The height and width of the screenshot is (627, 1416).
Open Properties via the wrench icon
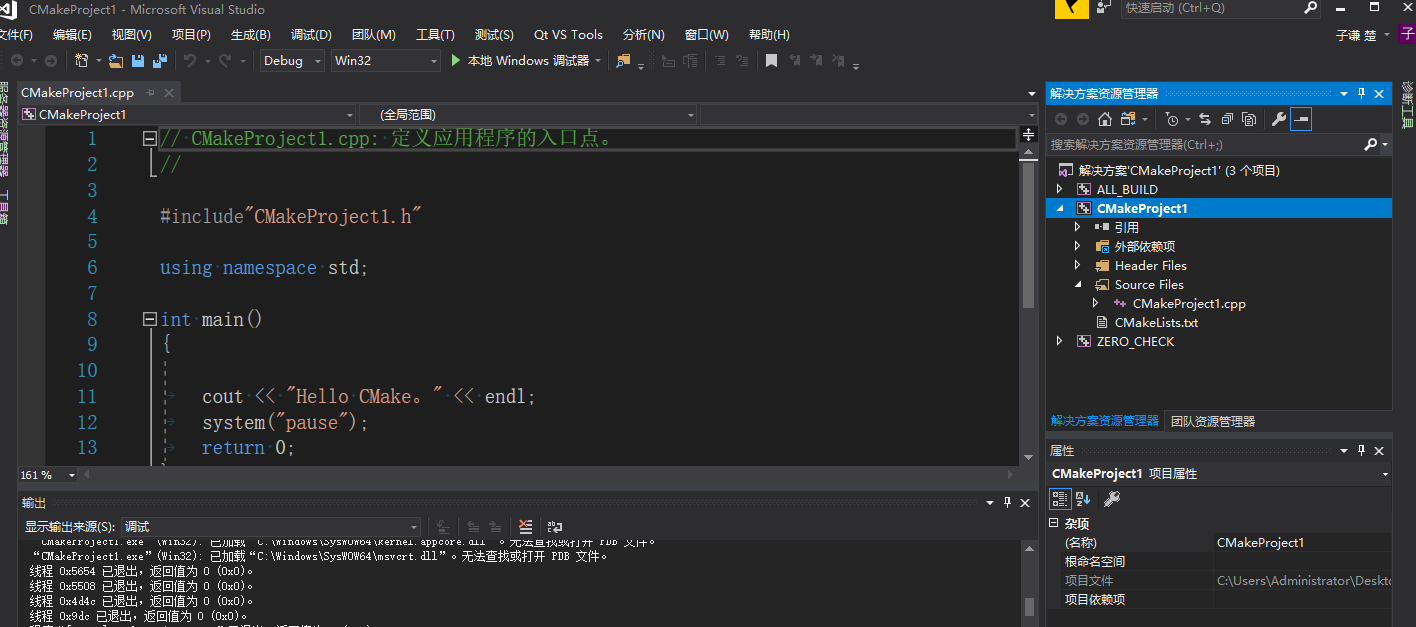[1280, 119]
